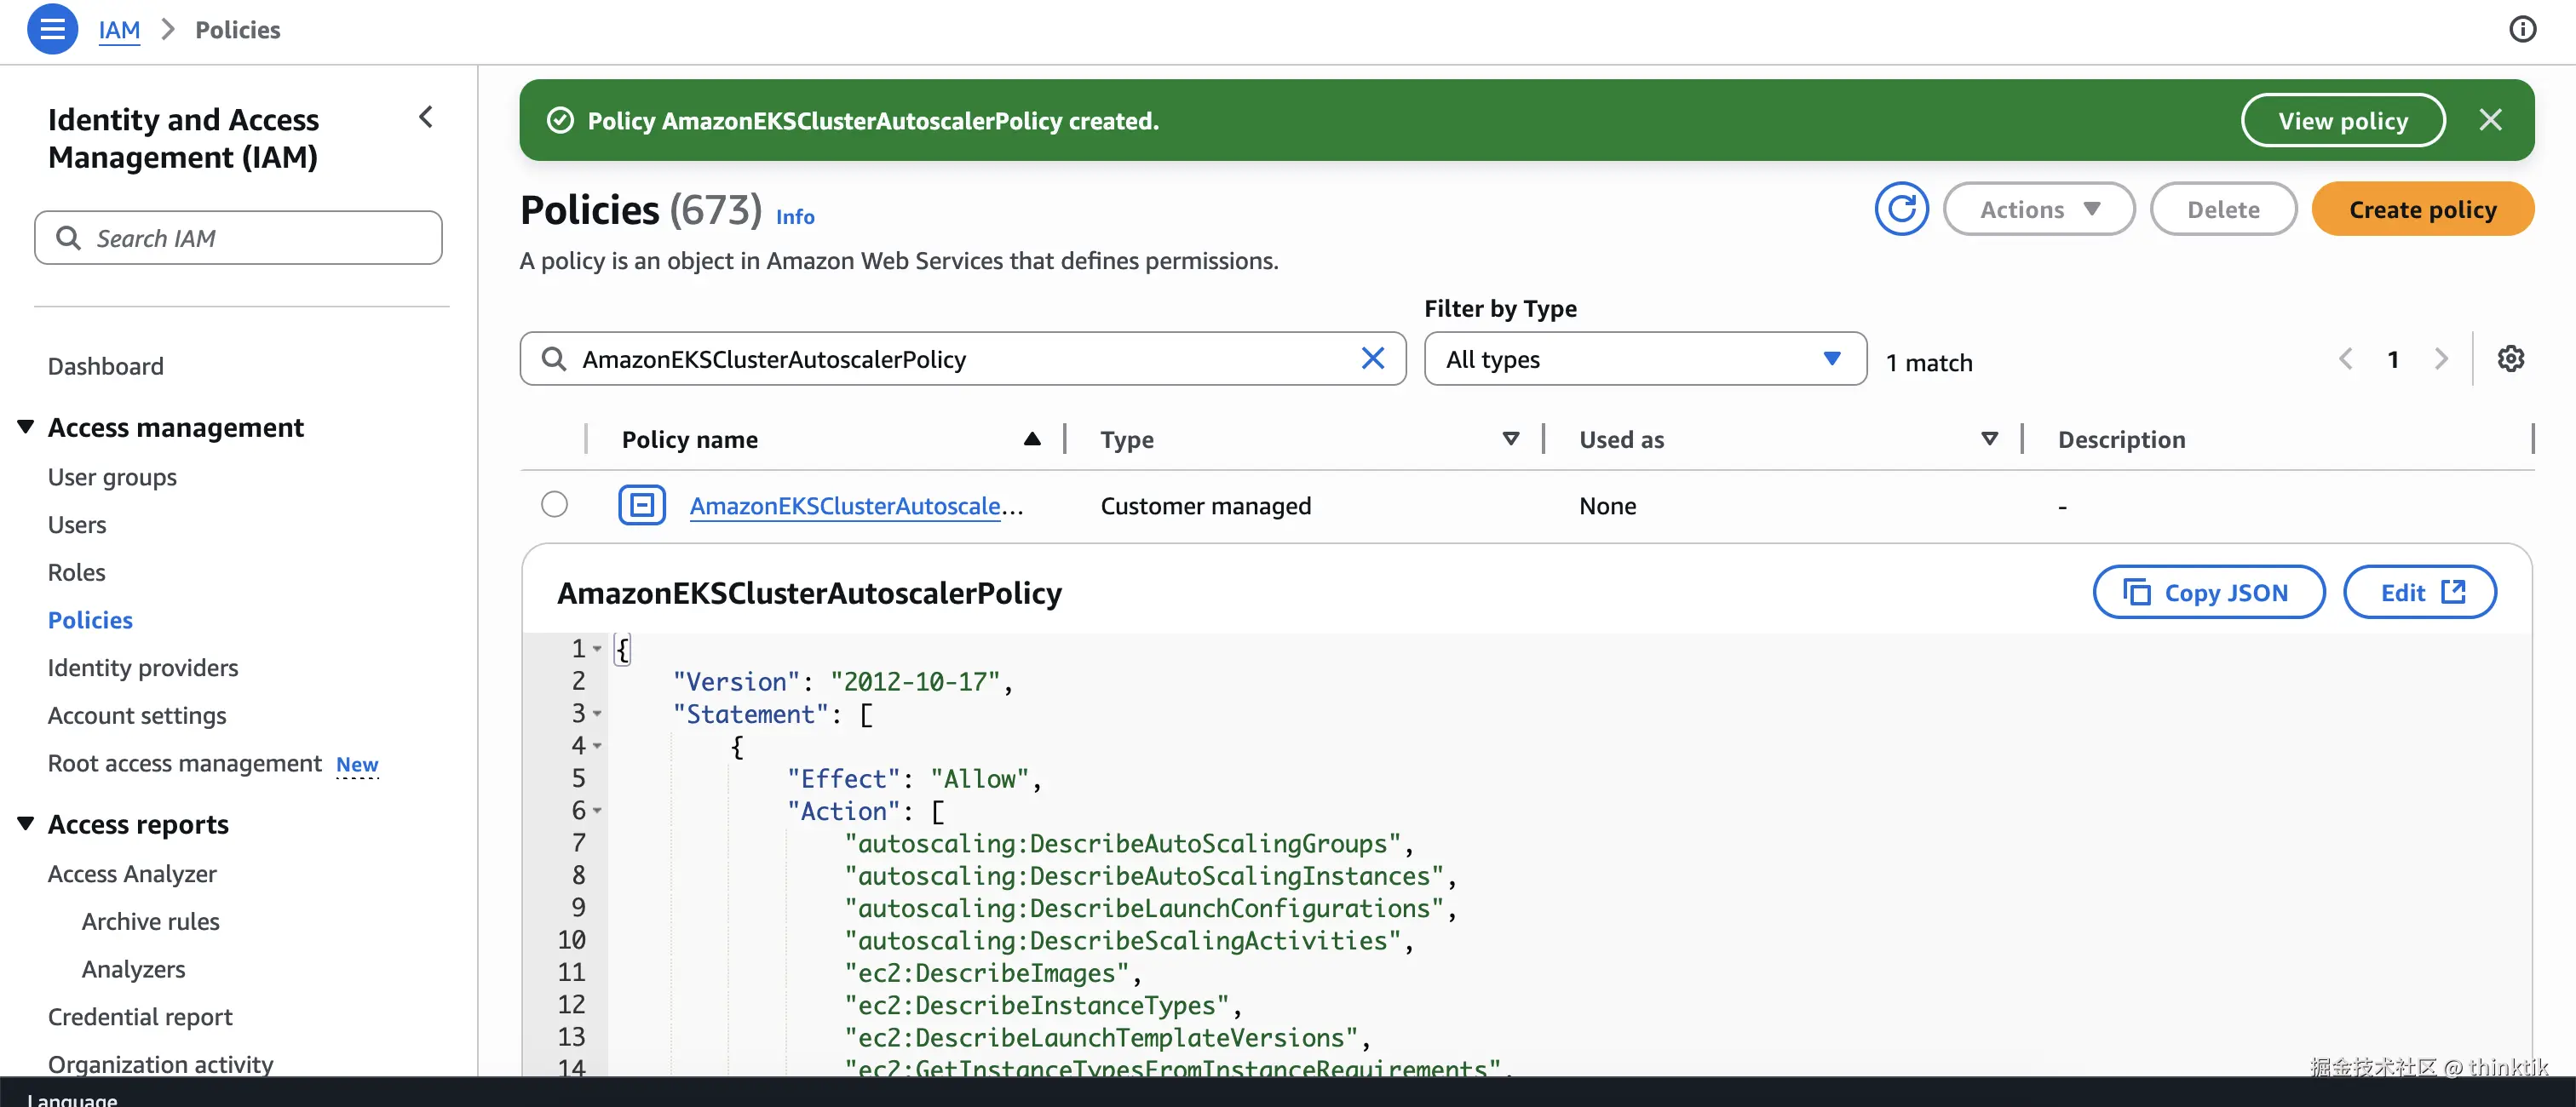This screenshot has height=1107, width=2576.
Task: Collapse the Access management section
Action: click(26, 426)
